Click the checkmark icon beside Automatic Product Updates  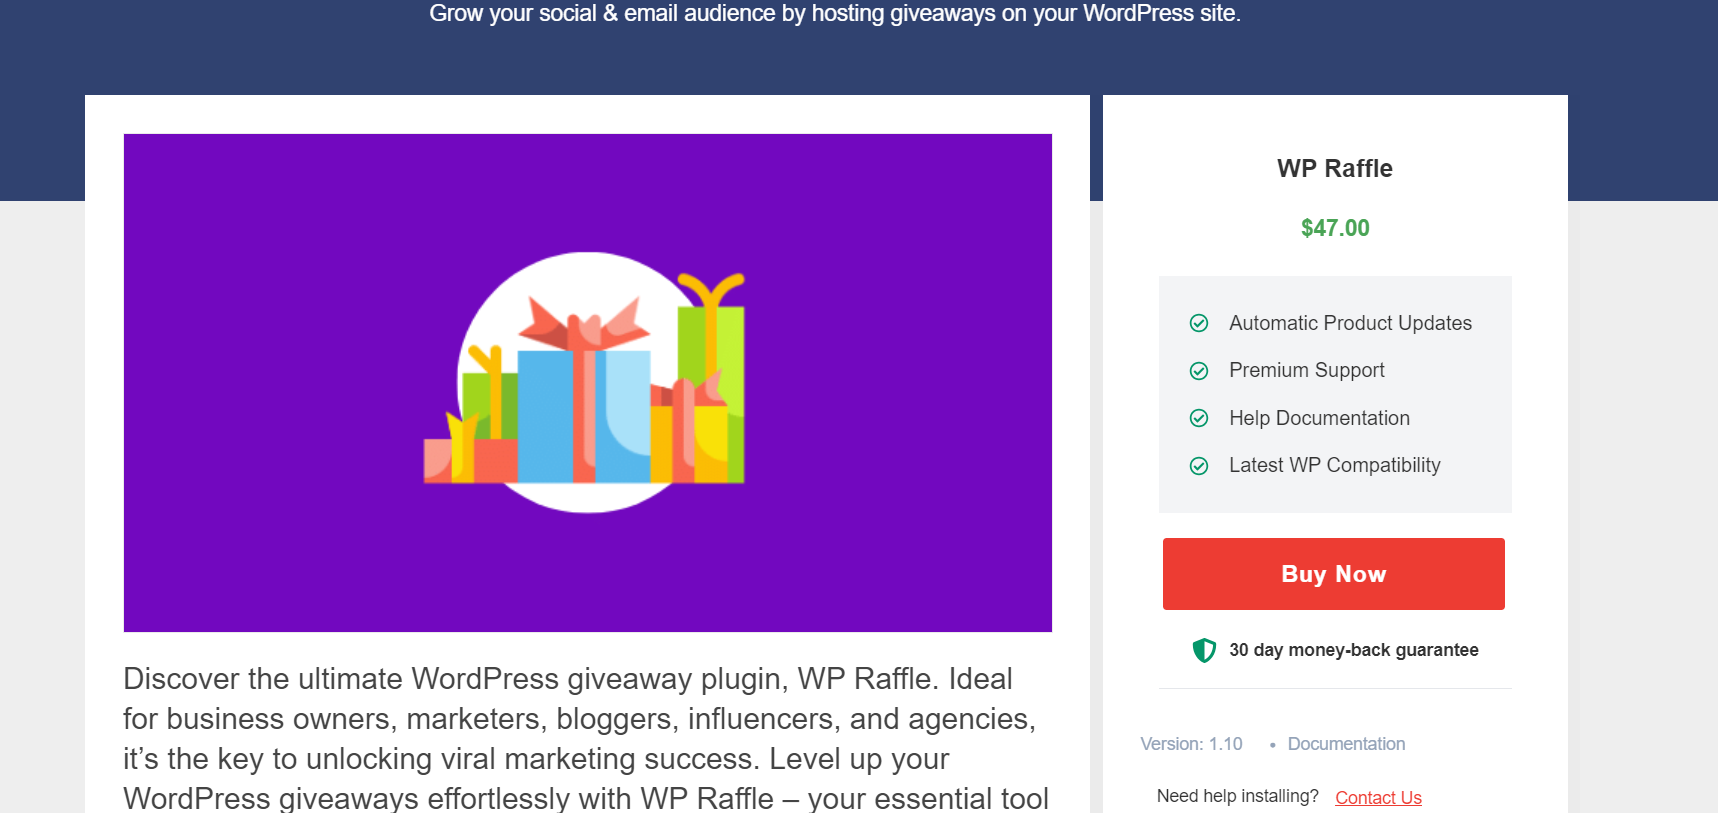(1199, 322)
